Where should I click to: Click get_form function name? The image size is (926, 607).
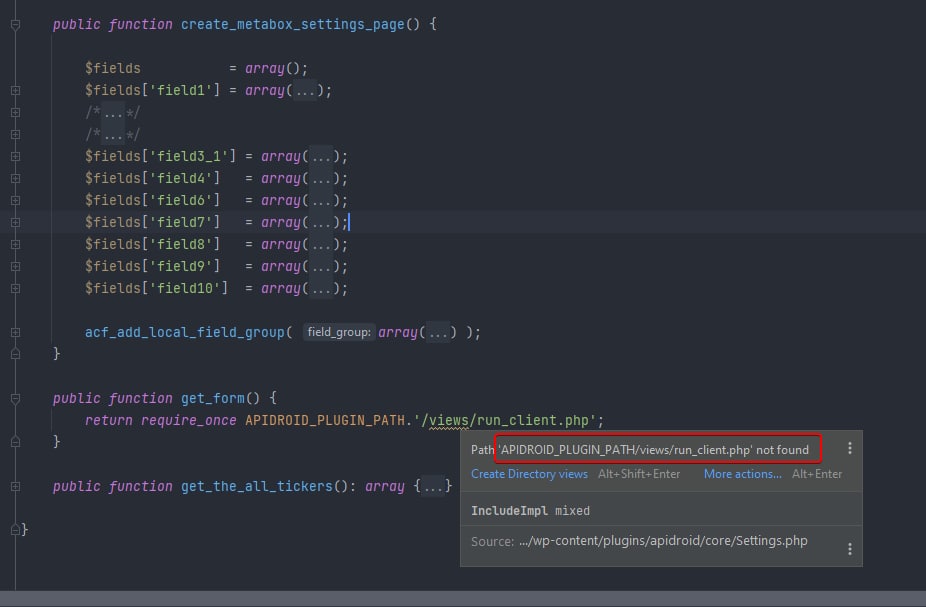(x=213, y=399)
